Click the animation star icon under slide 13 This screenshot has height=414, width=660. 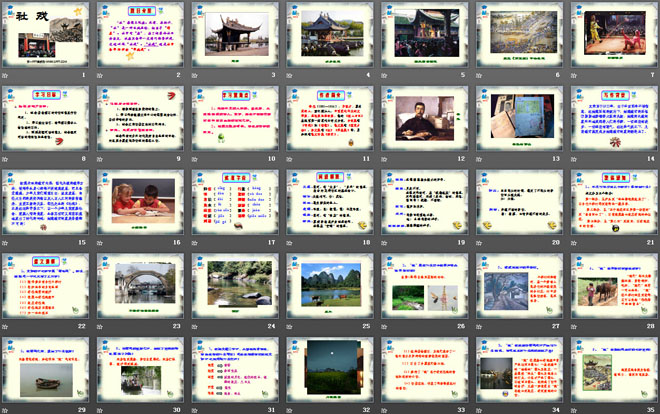click(x=479, y=159)
